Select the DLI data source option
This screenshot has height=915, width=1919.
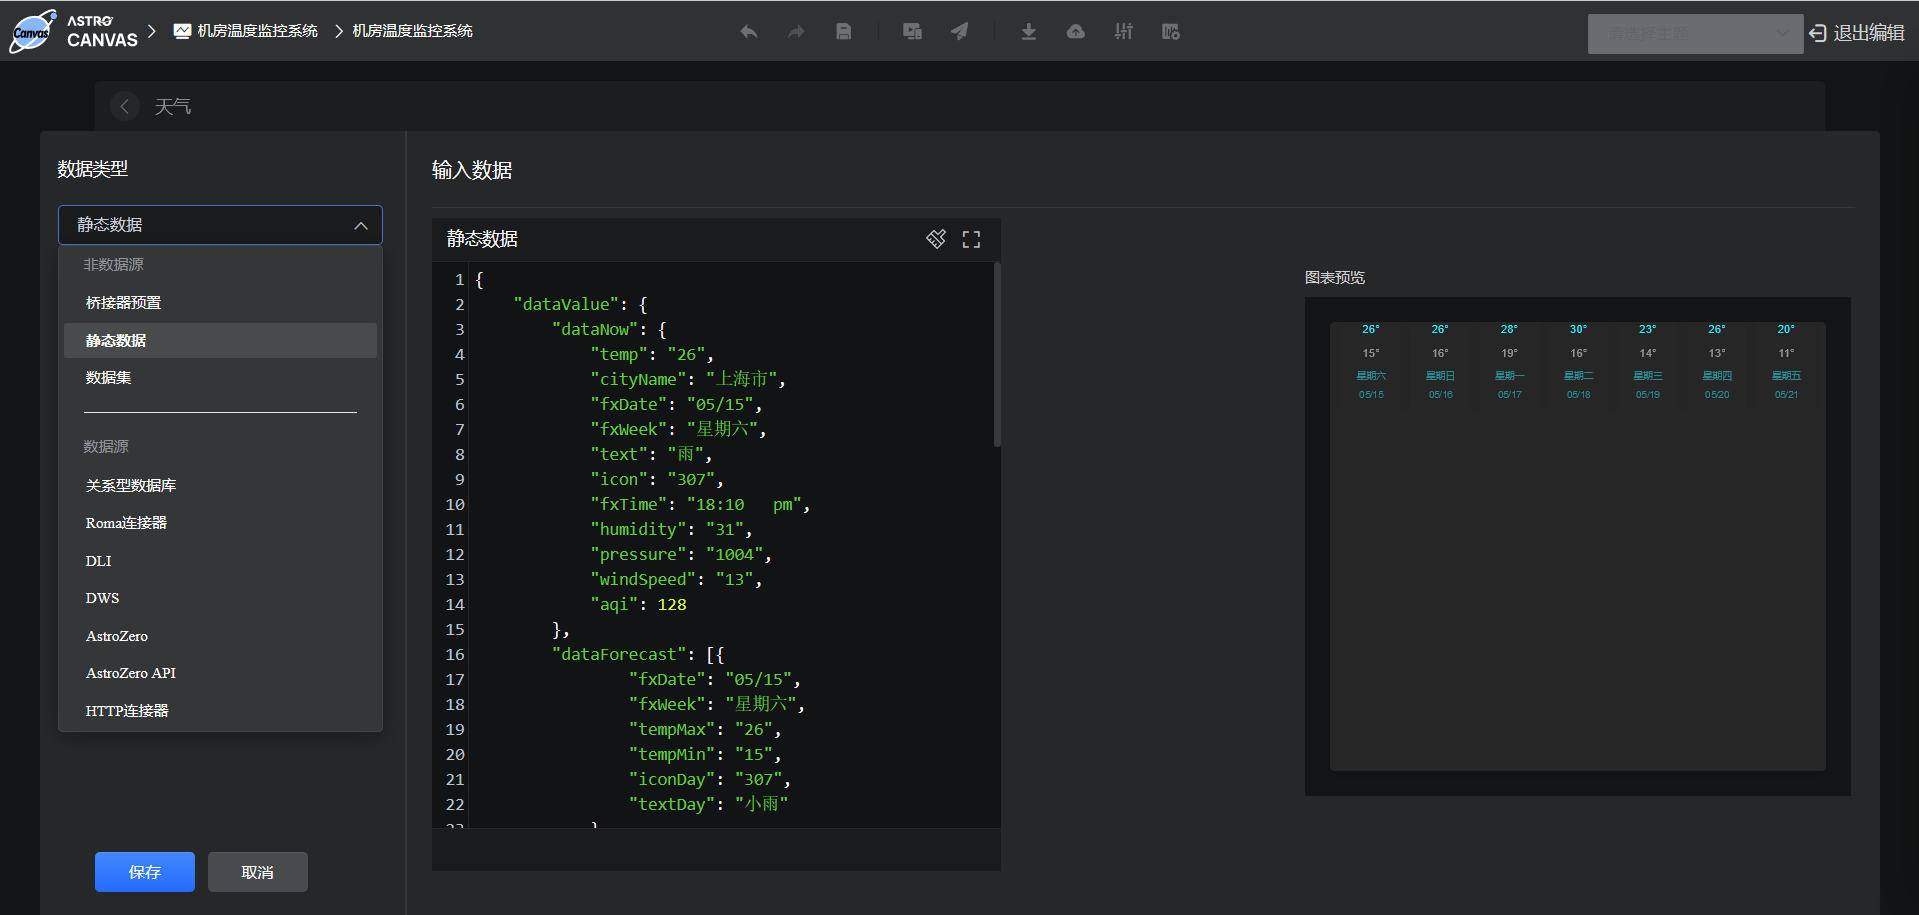point(220,561)
